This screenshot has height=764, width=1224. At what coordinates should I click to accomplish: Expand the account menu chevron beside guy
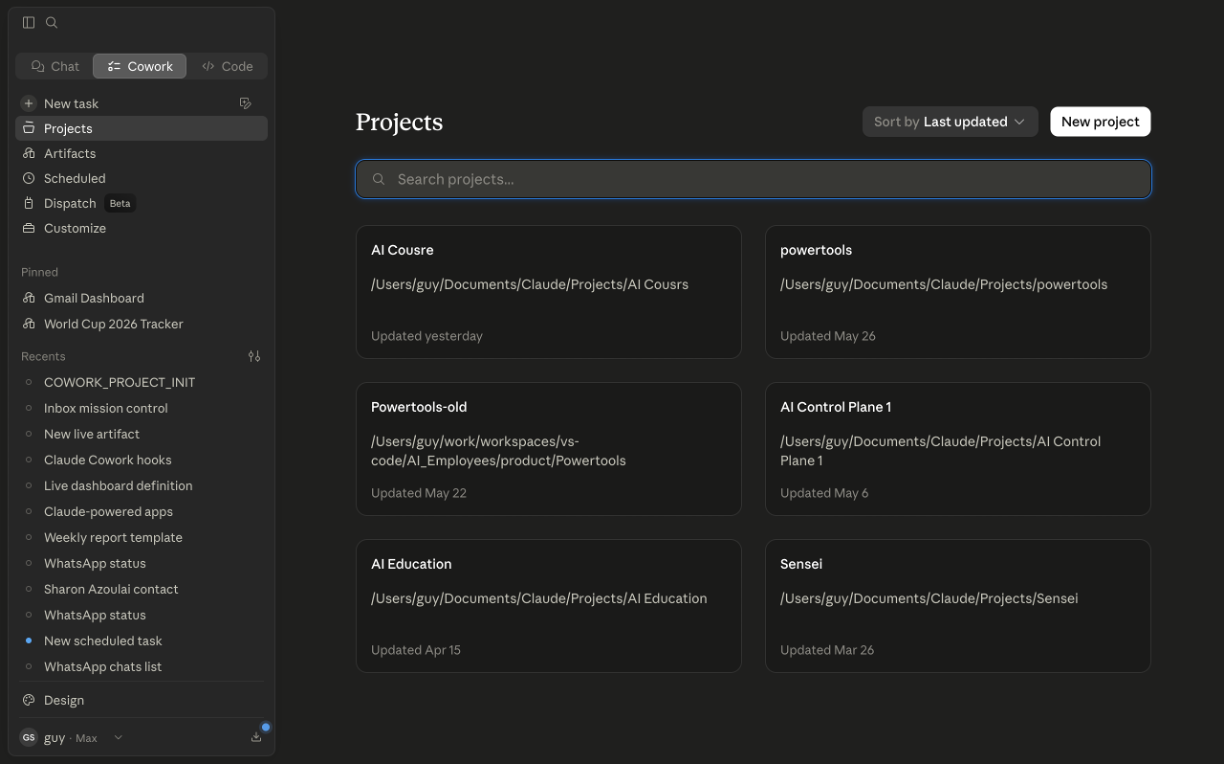118,738
